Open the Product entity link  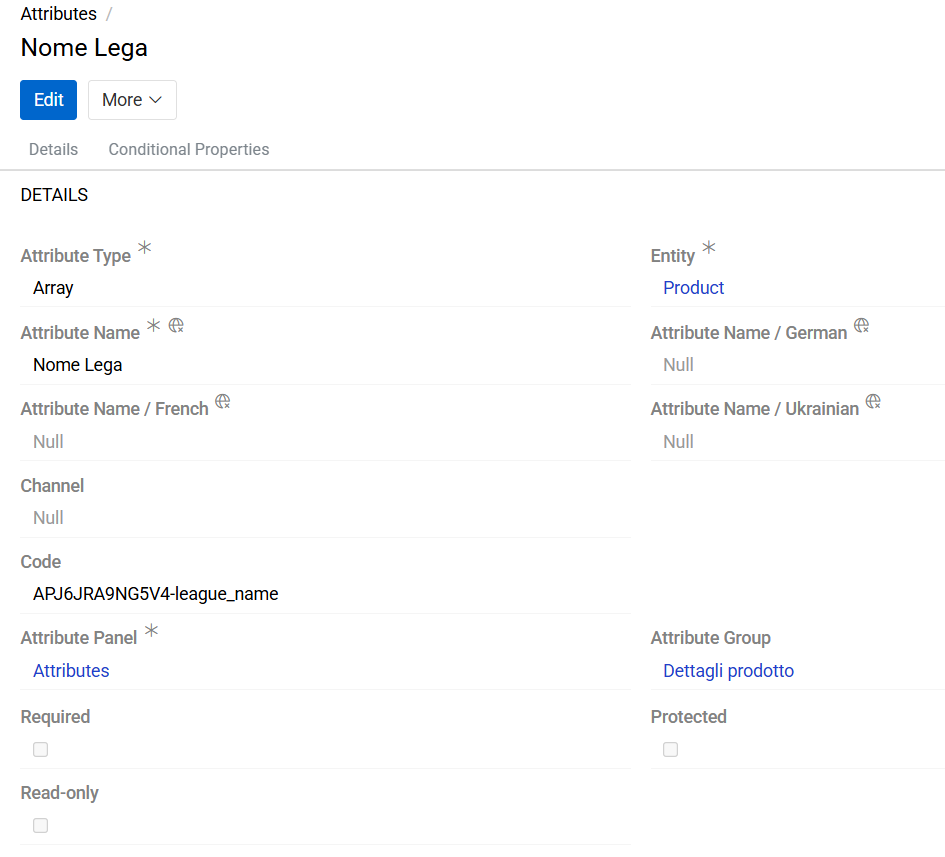pyautogui.click(x=693, y=288)
